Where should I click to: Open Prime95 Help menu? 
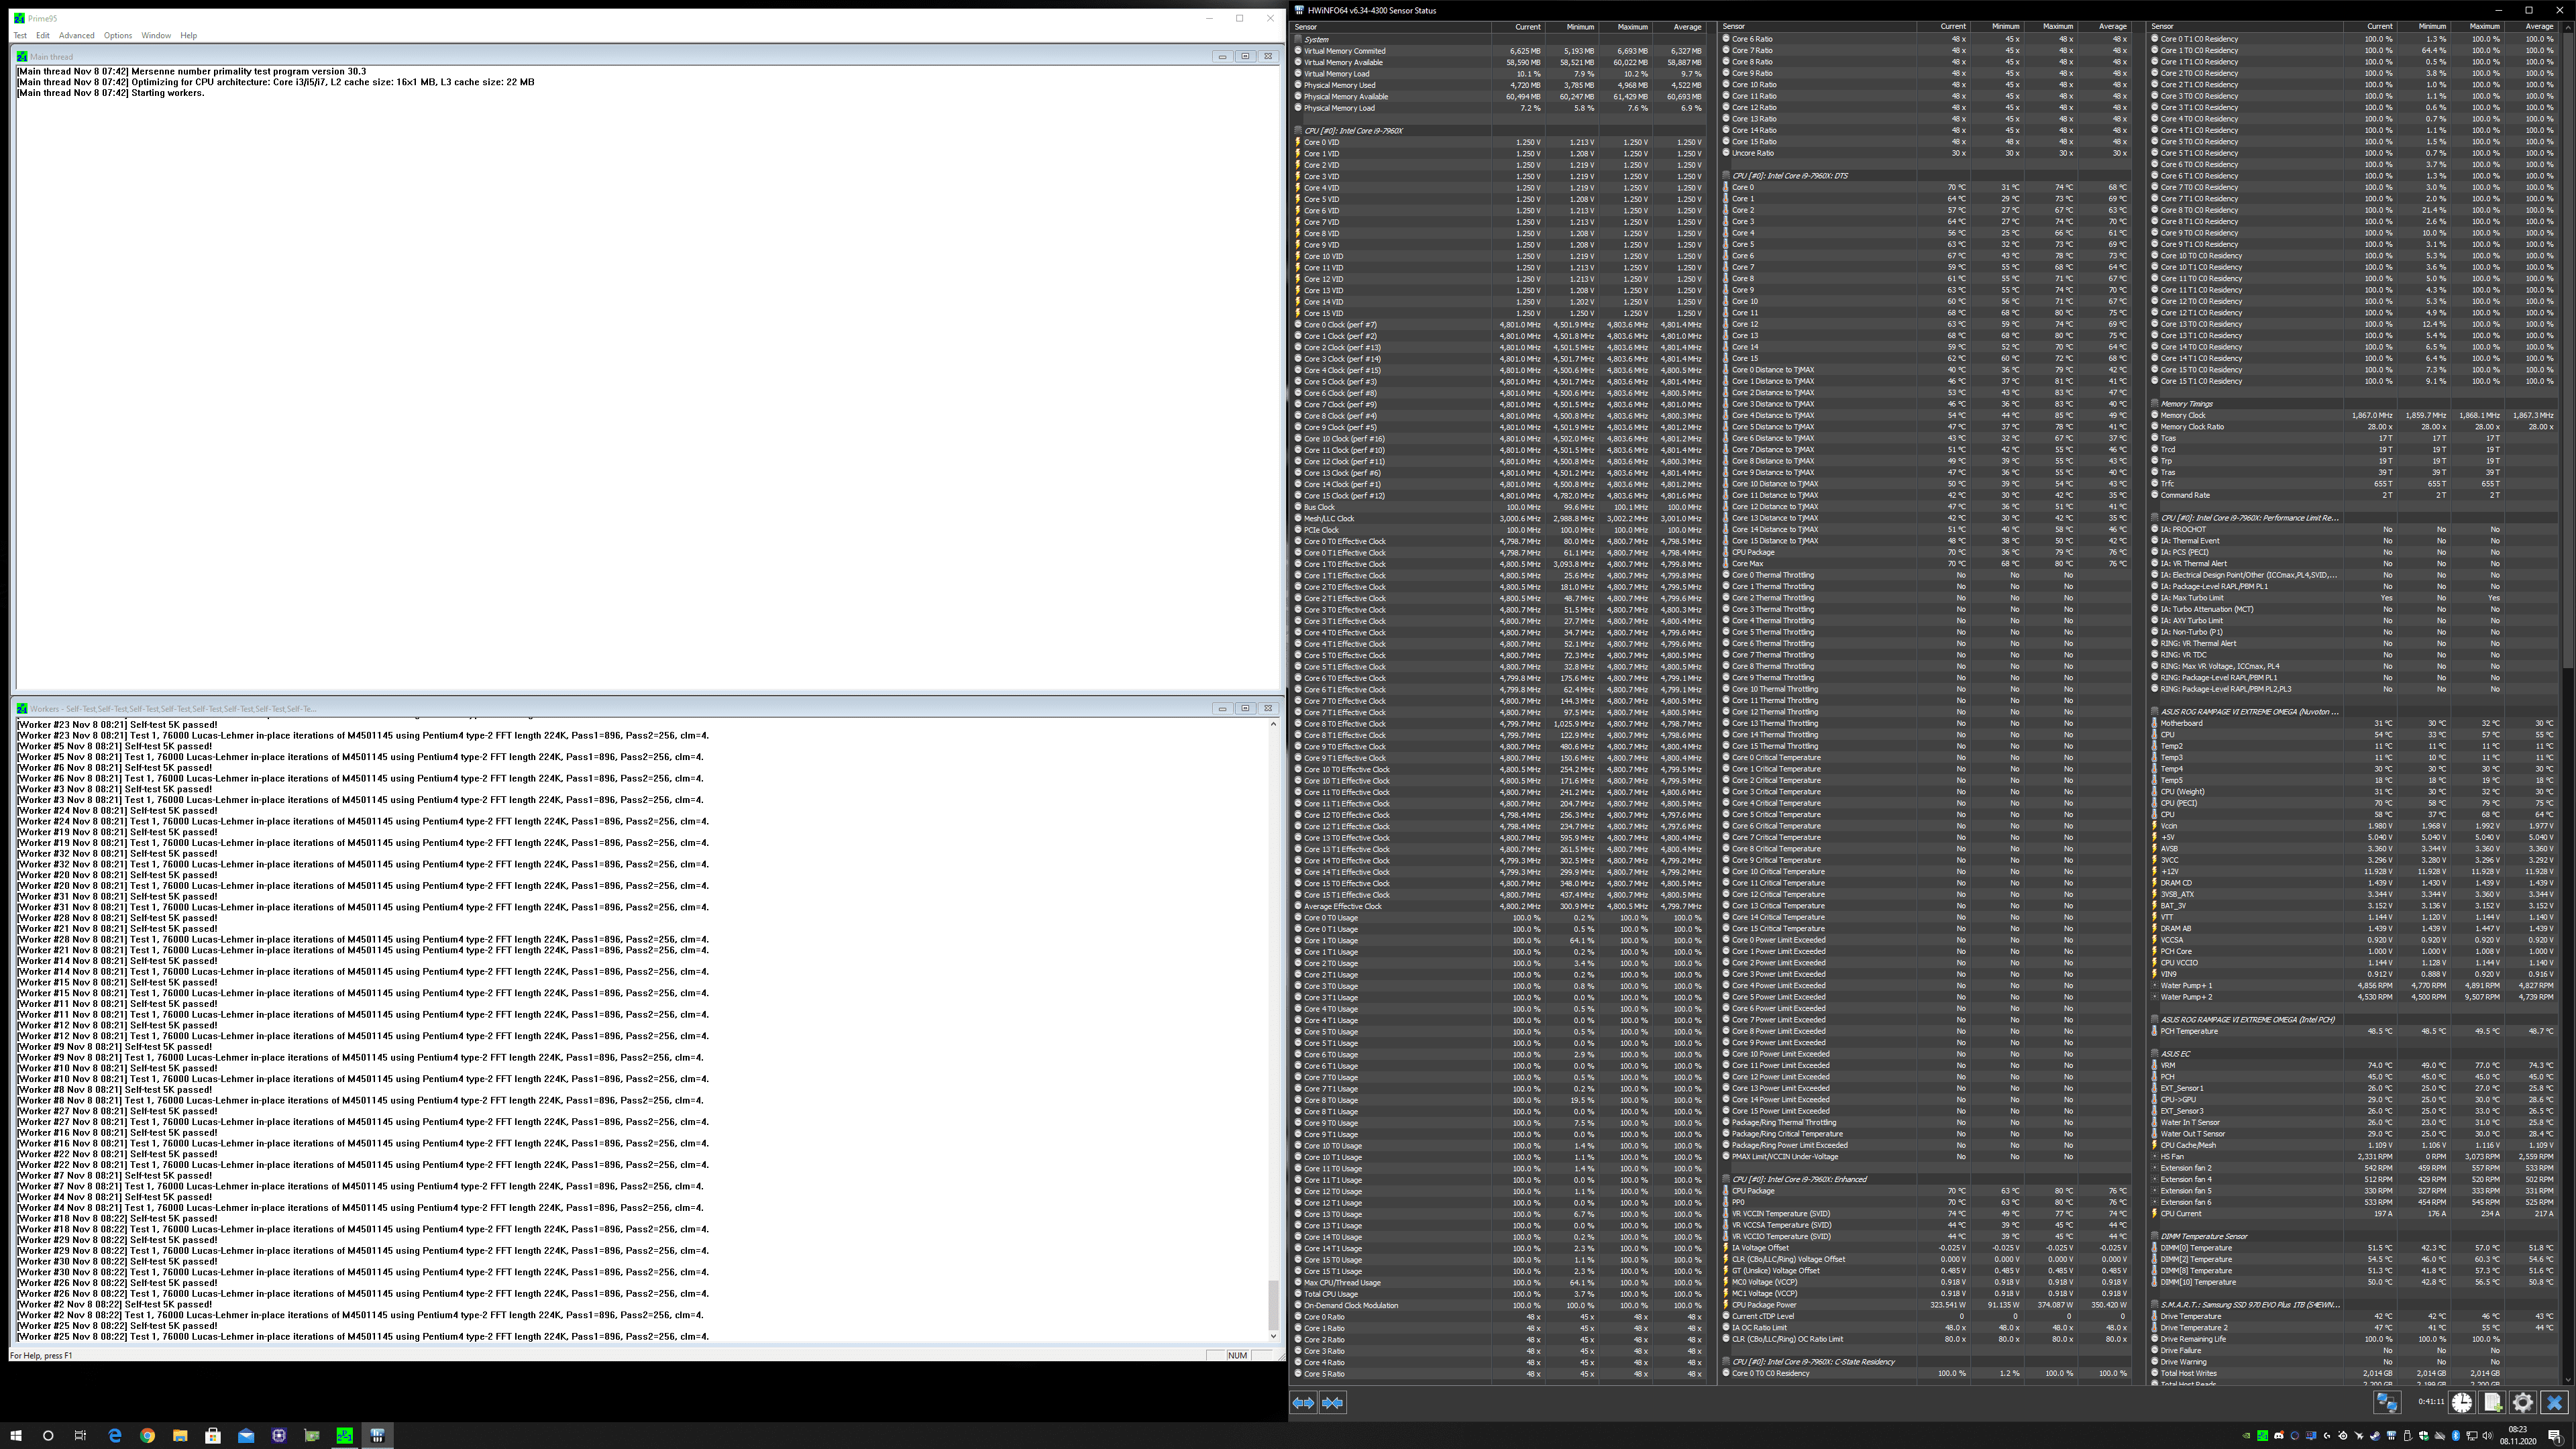pyautogui.click(x=189, y=35)
